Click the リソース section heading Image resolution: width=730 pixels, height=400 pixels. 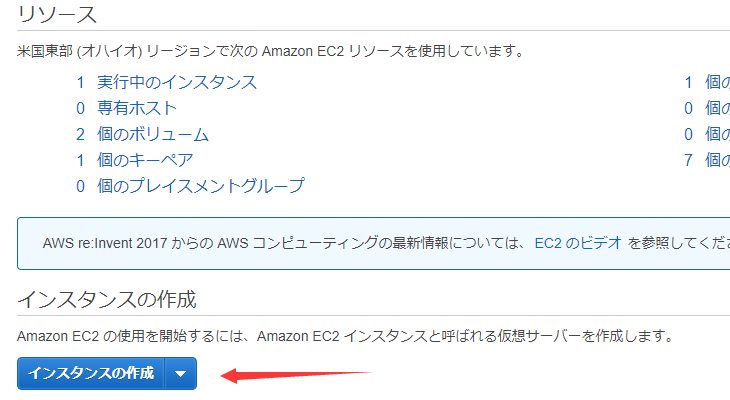tap(57, 15)
